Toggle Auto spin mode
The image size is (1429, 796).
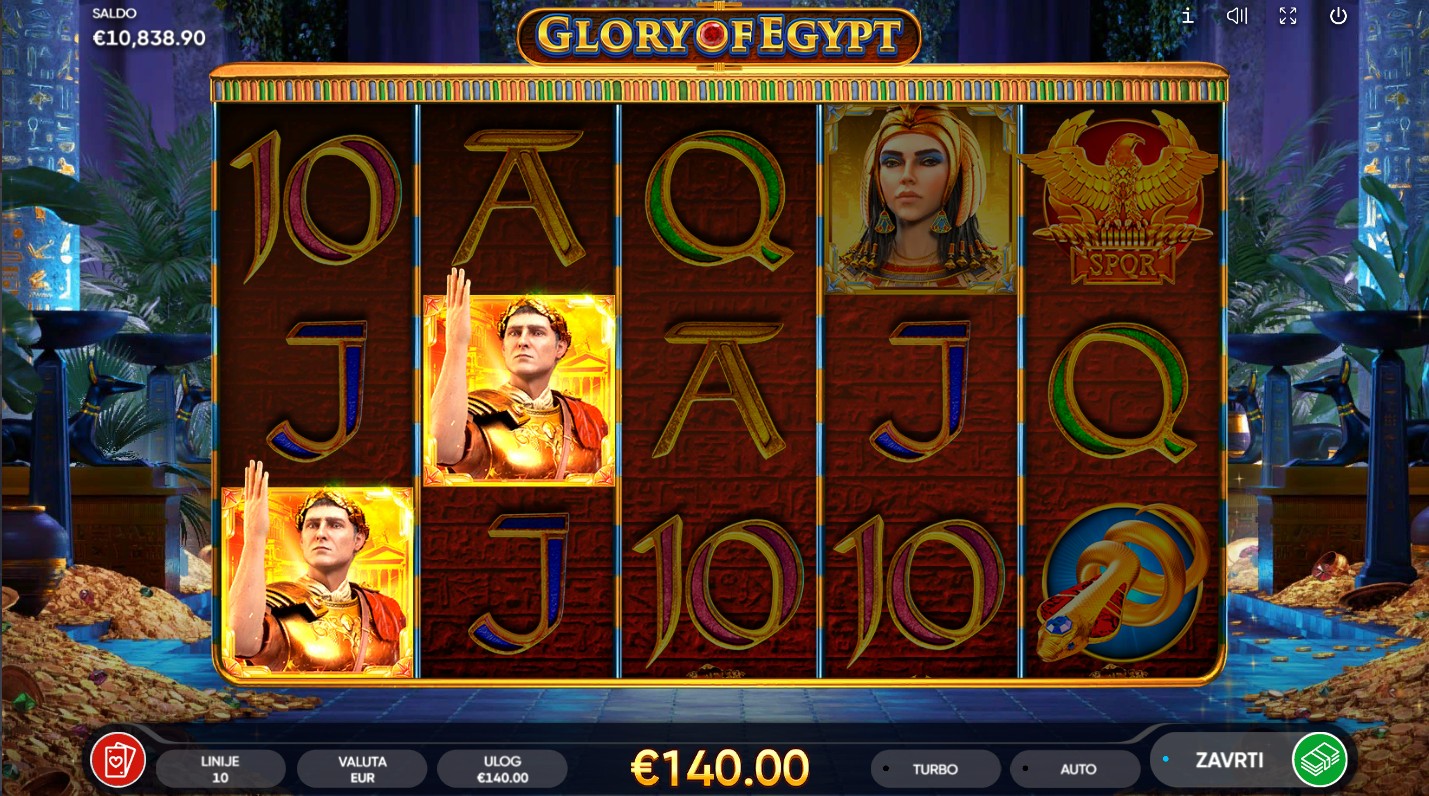tap(1075, 769)
